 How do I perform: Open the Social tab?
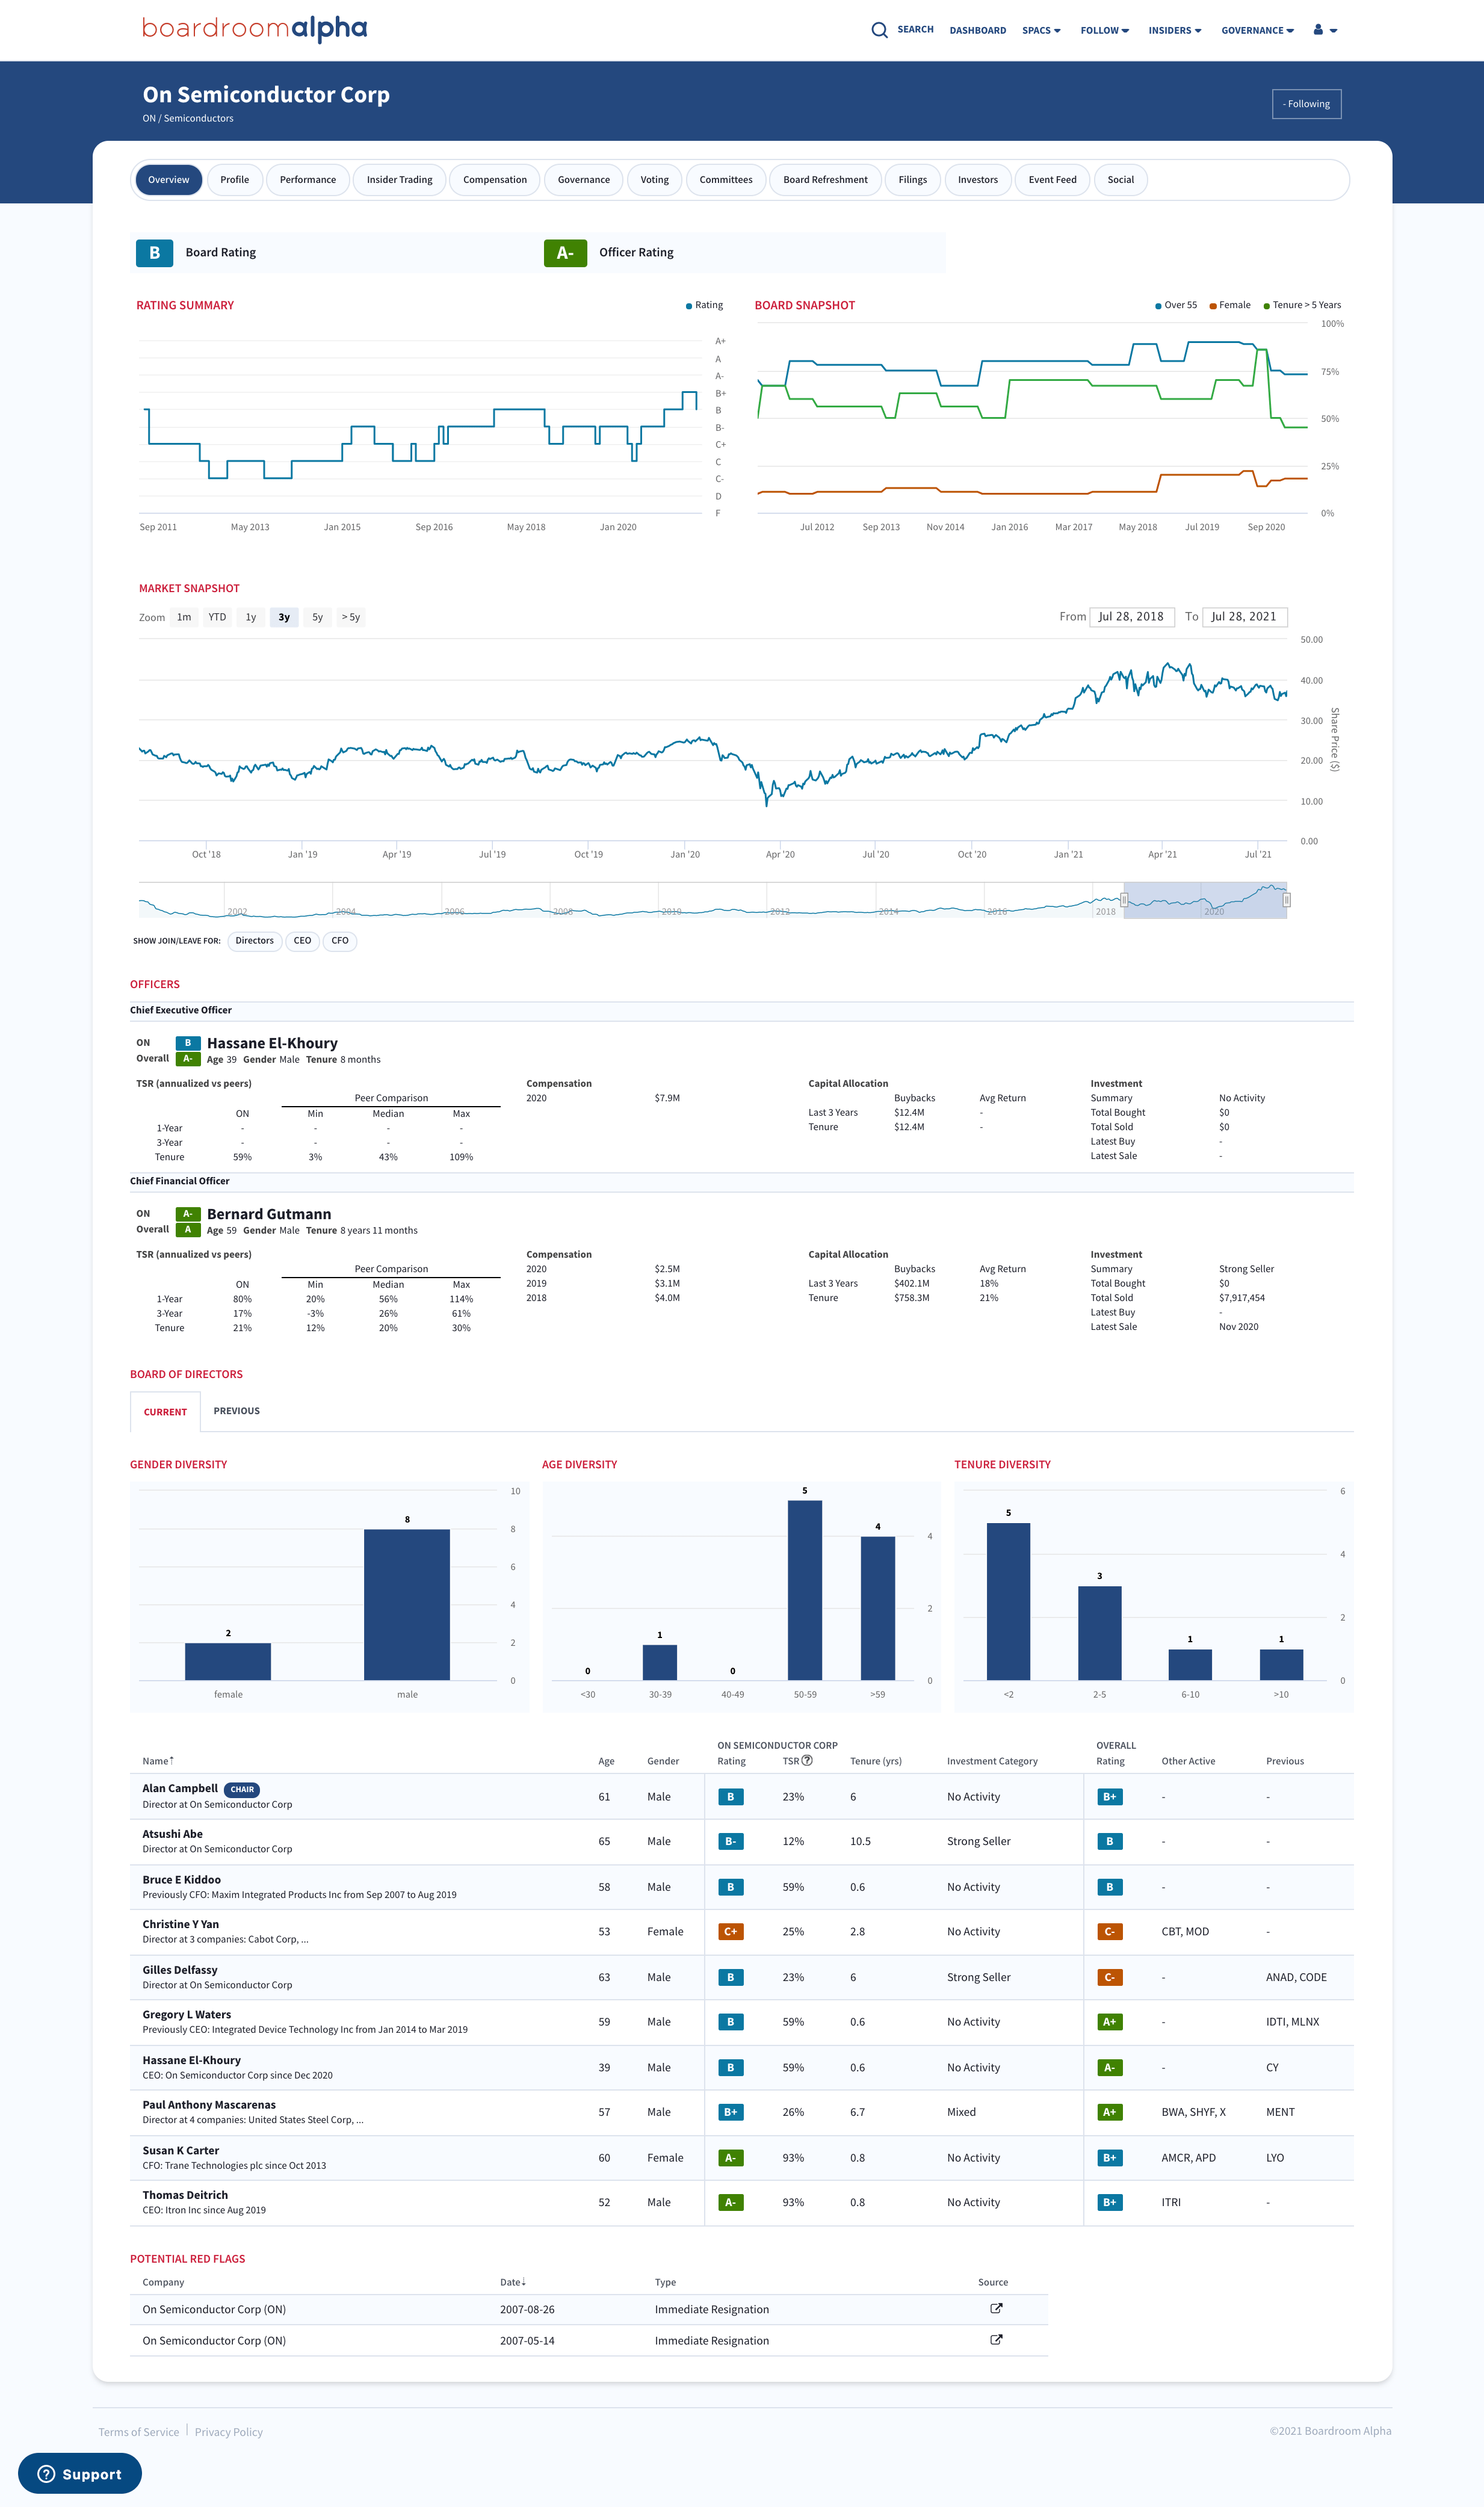[1121, 180]
